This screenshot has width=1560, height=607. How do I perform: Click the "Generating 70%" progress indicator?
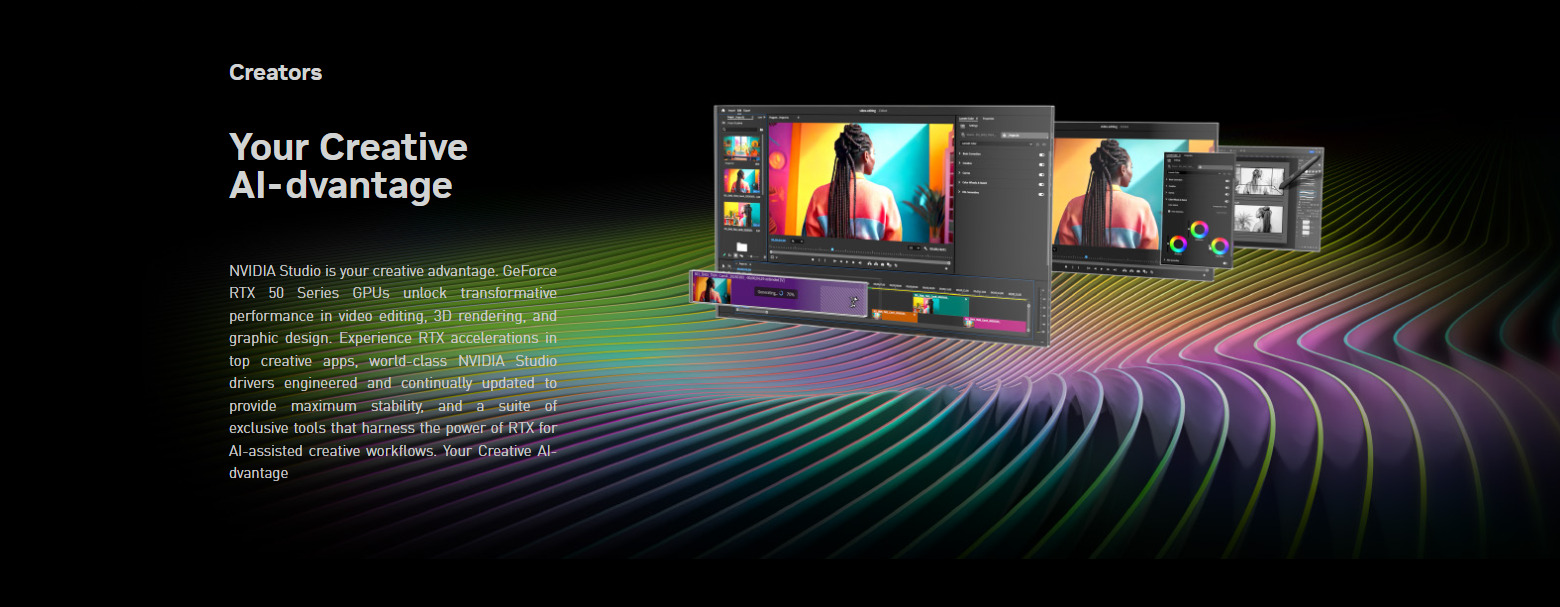click(776, 293)
